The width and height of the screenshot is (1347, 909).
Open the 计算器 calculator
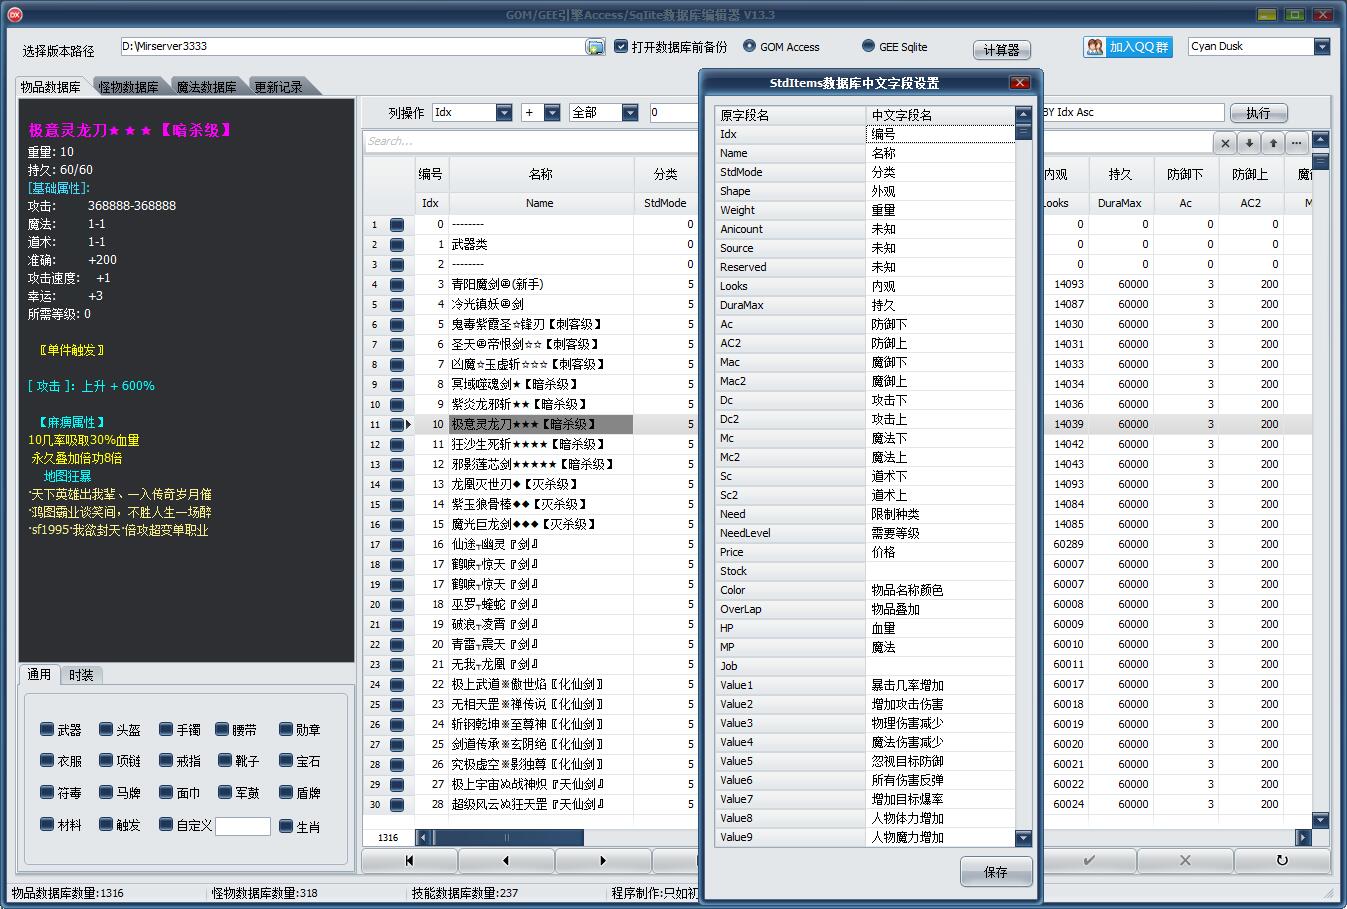(1001, 49)
